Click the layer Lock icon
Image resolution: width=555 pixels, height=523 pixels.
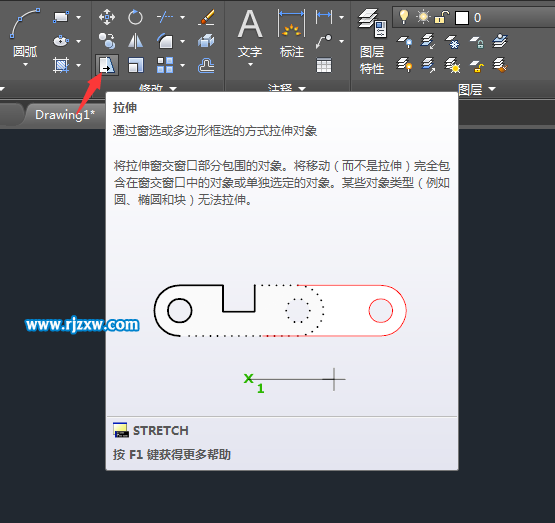click(476, 42)
